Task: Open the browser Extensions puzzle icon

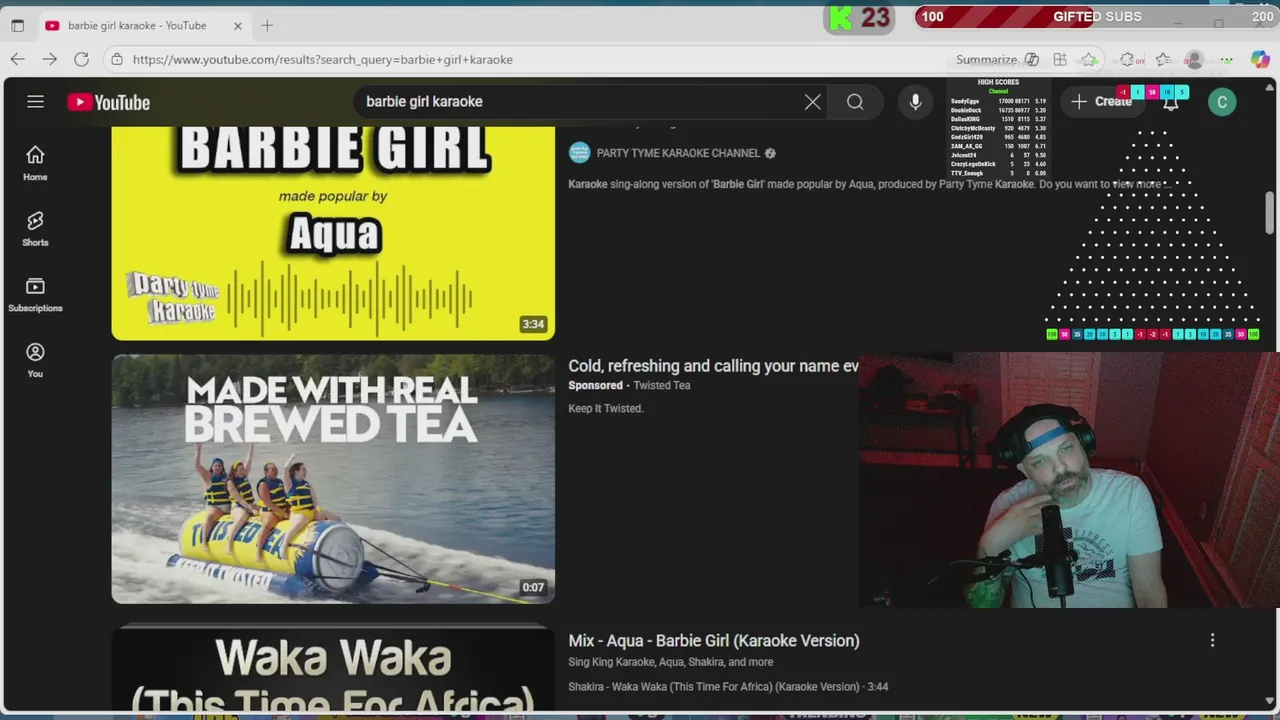Action: pos(1127,60)
